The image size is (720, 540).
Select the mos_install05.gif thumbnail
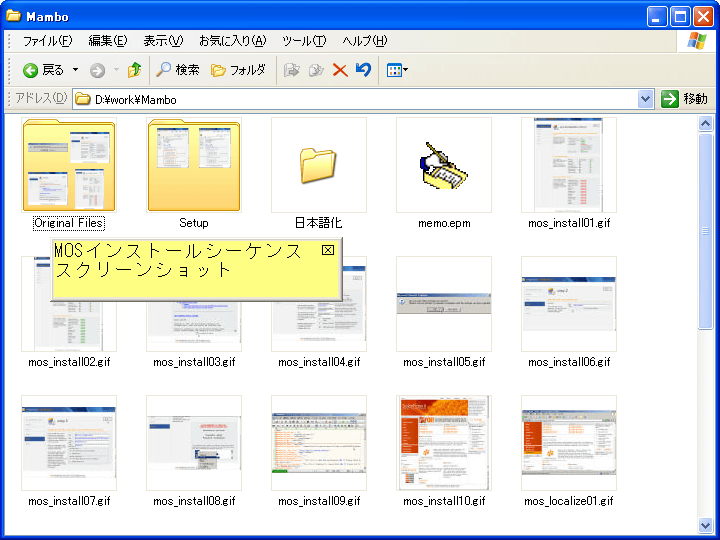[444, 304]
